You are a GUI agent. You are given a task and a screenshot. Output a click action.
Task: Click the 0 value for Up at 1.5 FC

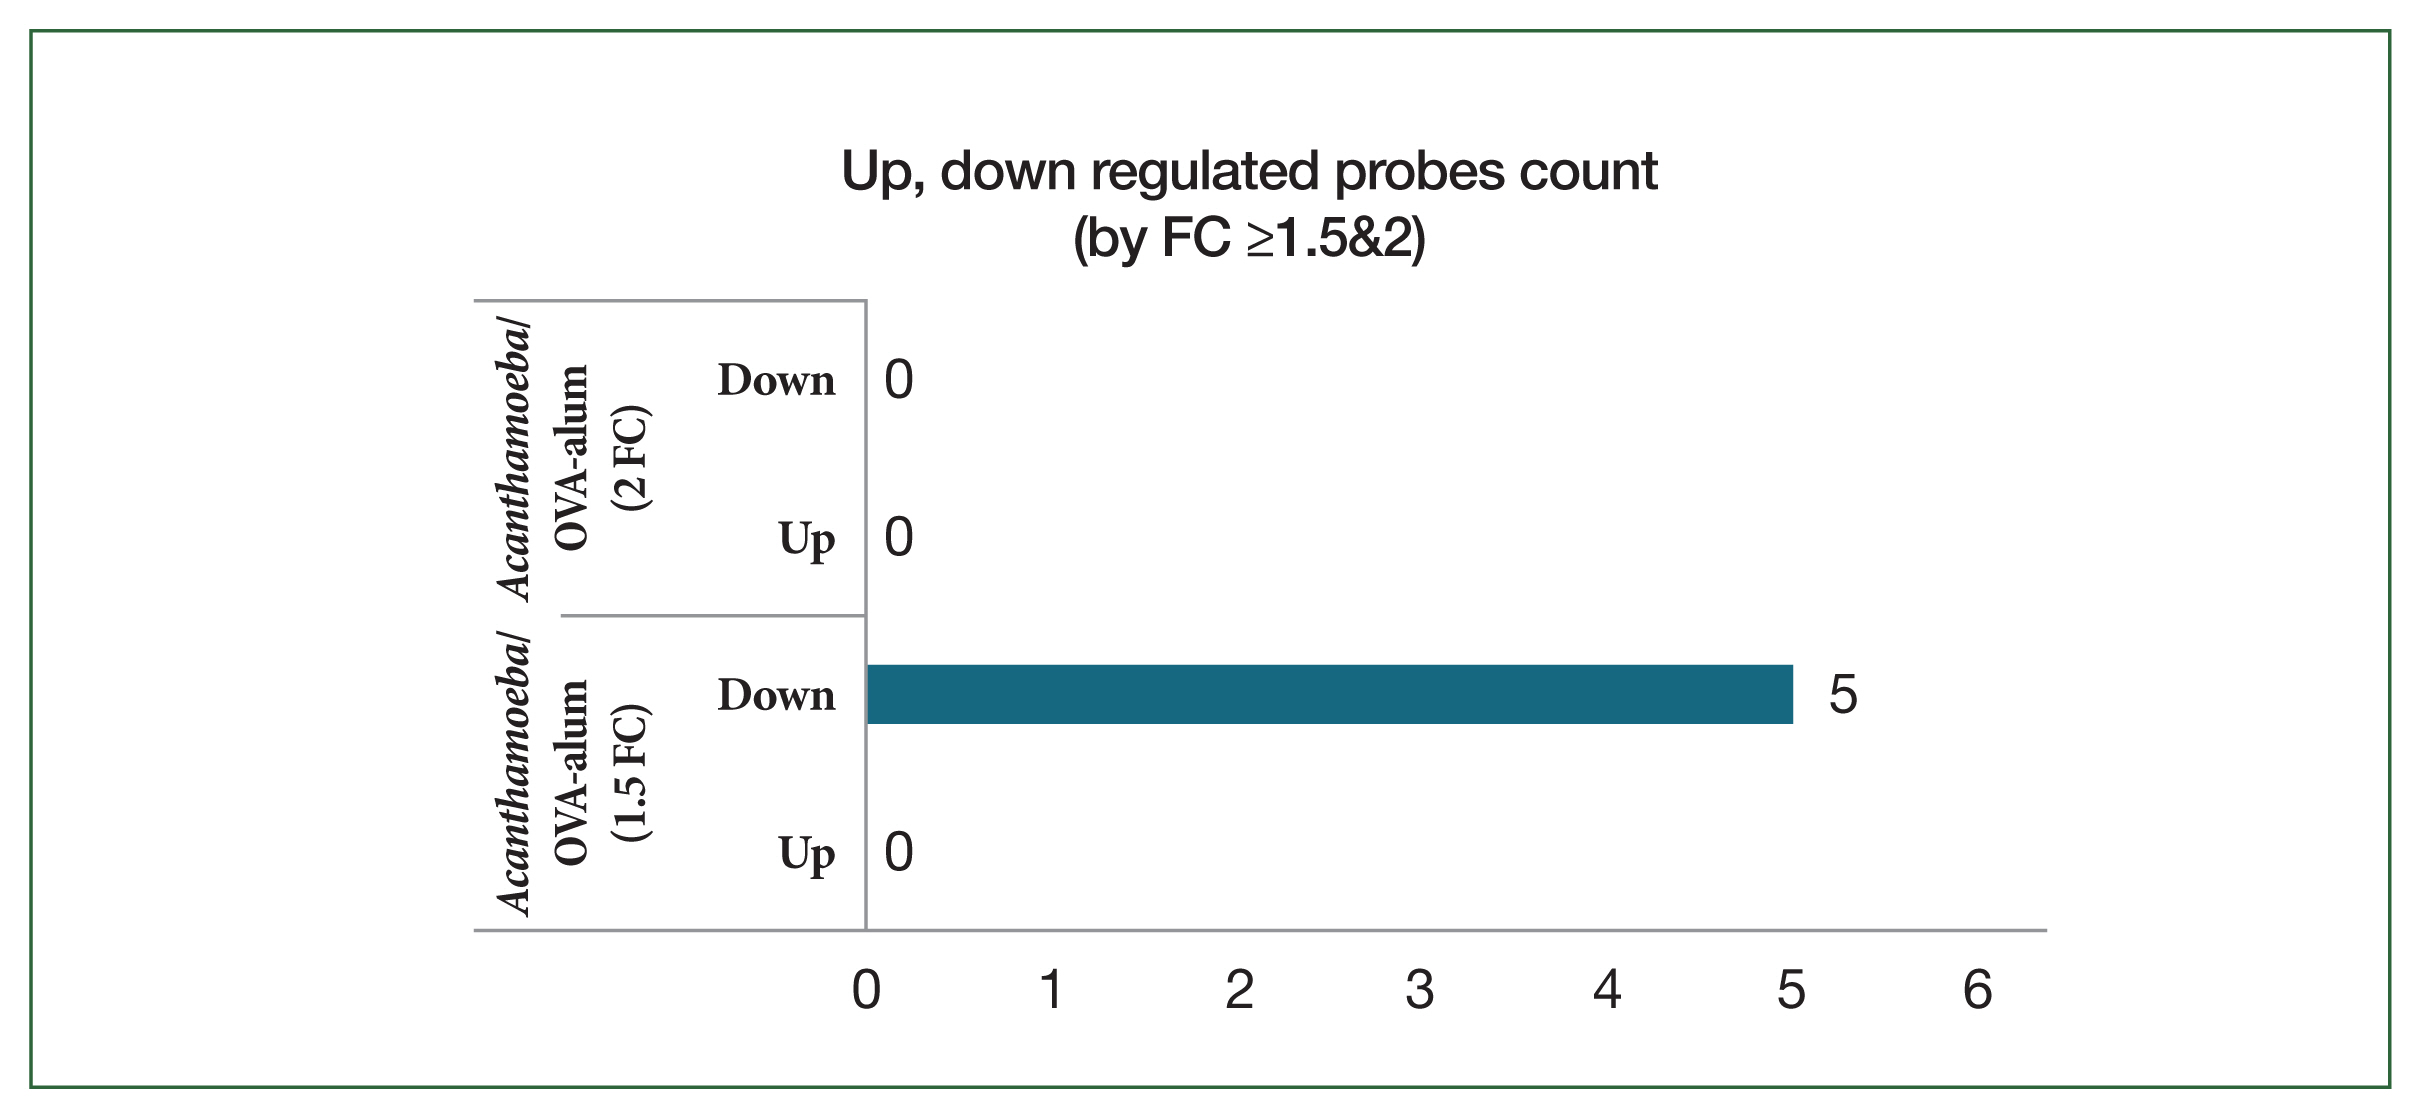(x=898, y=853)
